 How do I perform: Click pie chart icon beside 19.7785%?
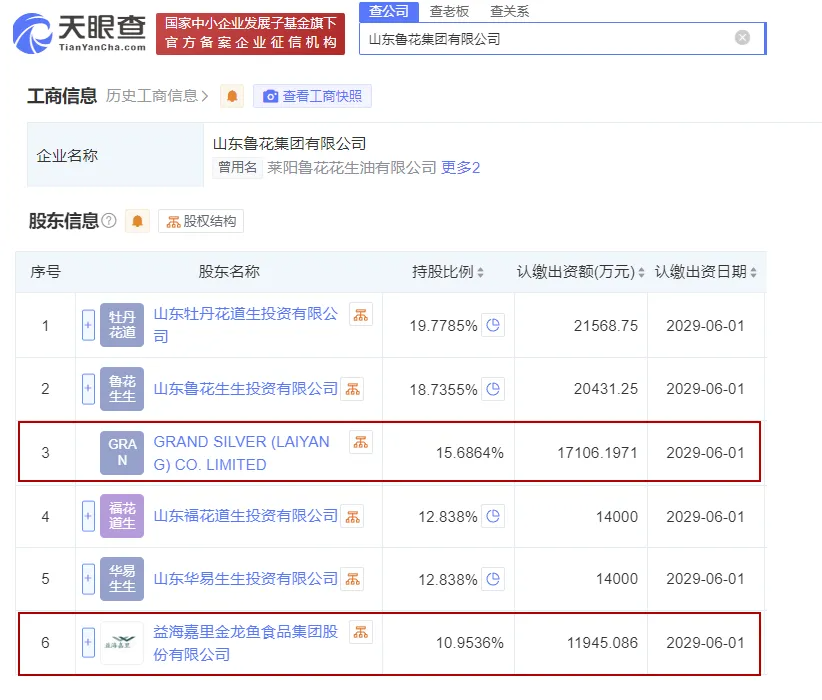tap(492, 325)
